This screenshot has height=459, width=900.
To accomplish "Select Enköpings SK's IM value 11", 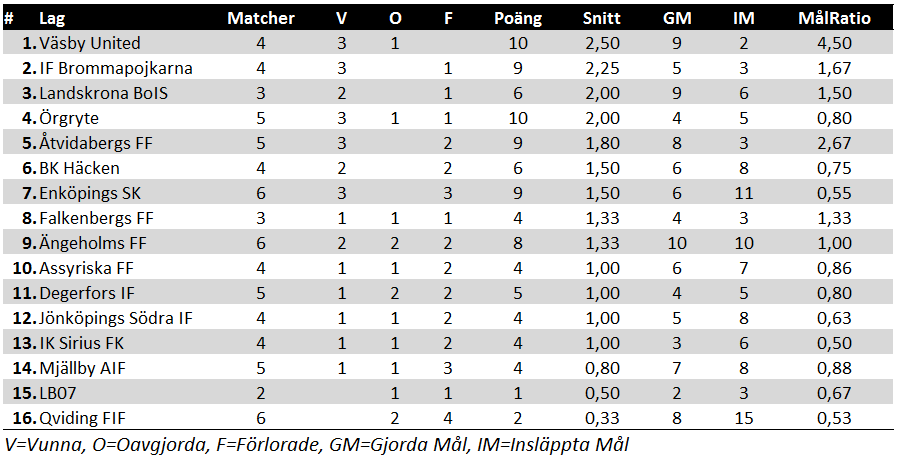I will click(x=743, y=193).
